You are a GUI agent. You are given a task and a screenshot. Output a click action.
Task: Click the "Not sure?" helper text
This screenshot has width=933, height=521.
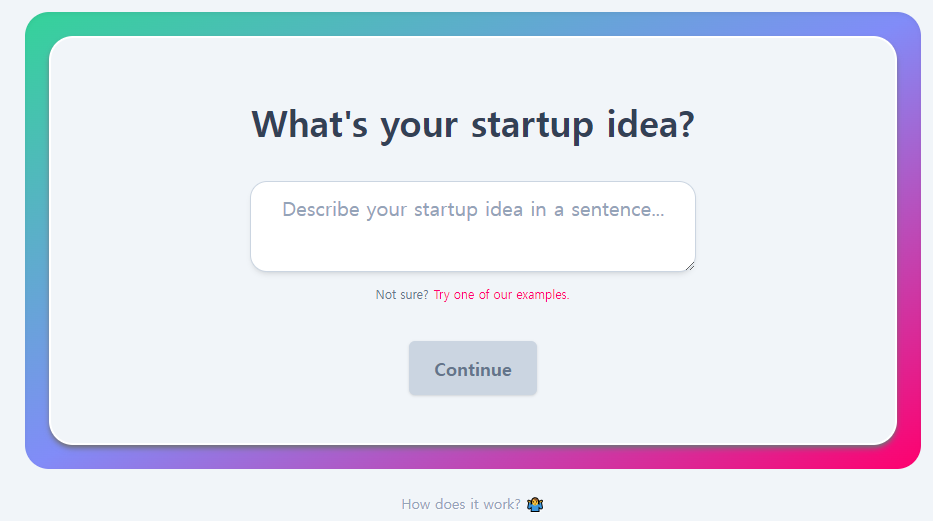tap(401, 295)
